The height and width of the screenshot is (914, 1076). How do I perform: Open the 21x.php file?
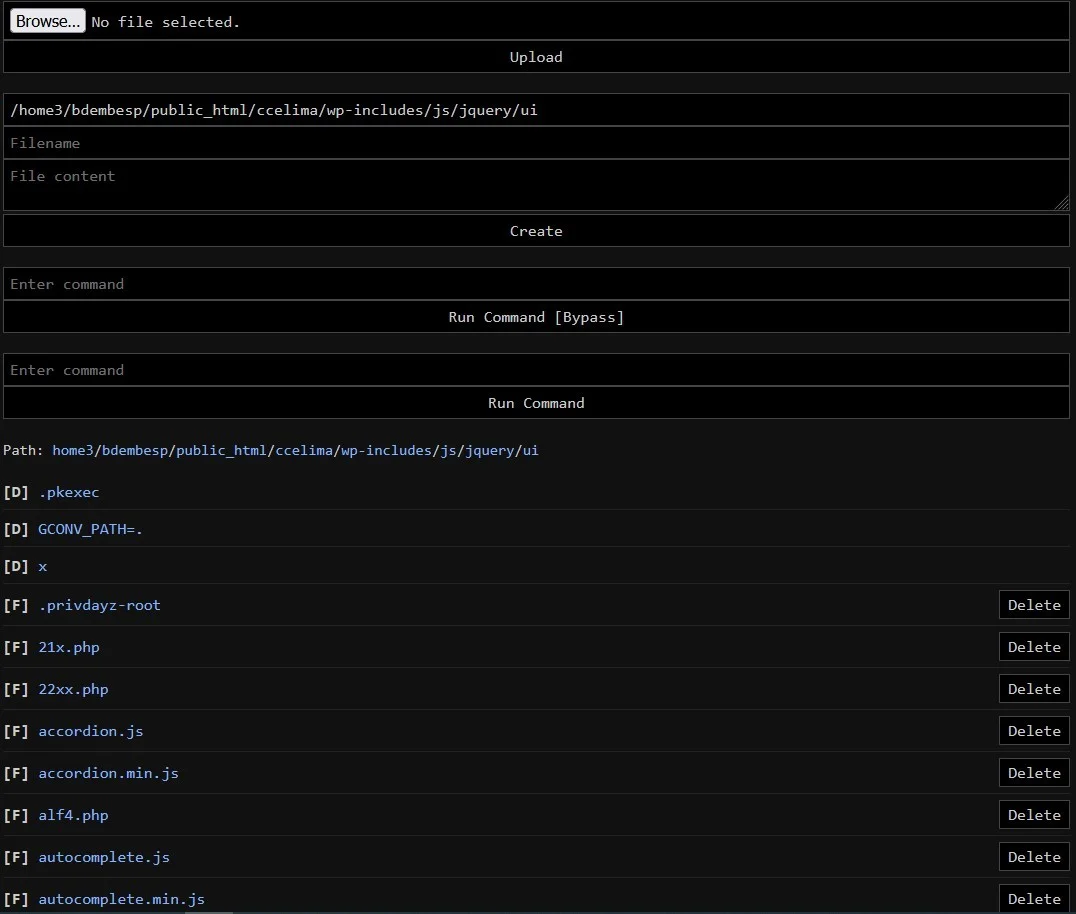[68, 647]
